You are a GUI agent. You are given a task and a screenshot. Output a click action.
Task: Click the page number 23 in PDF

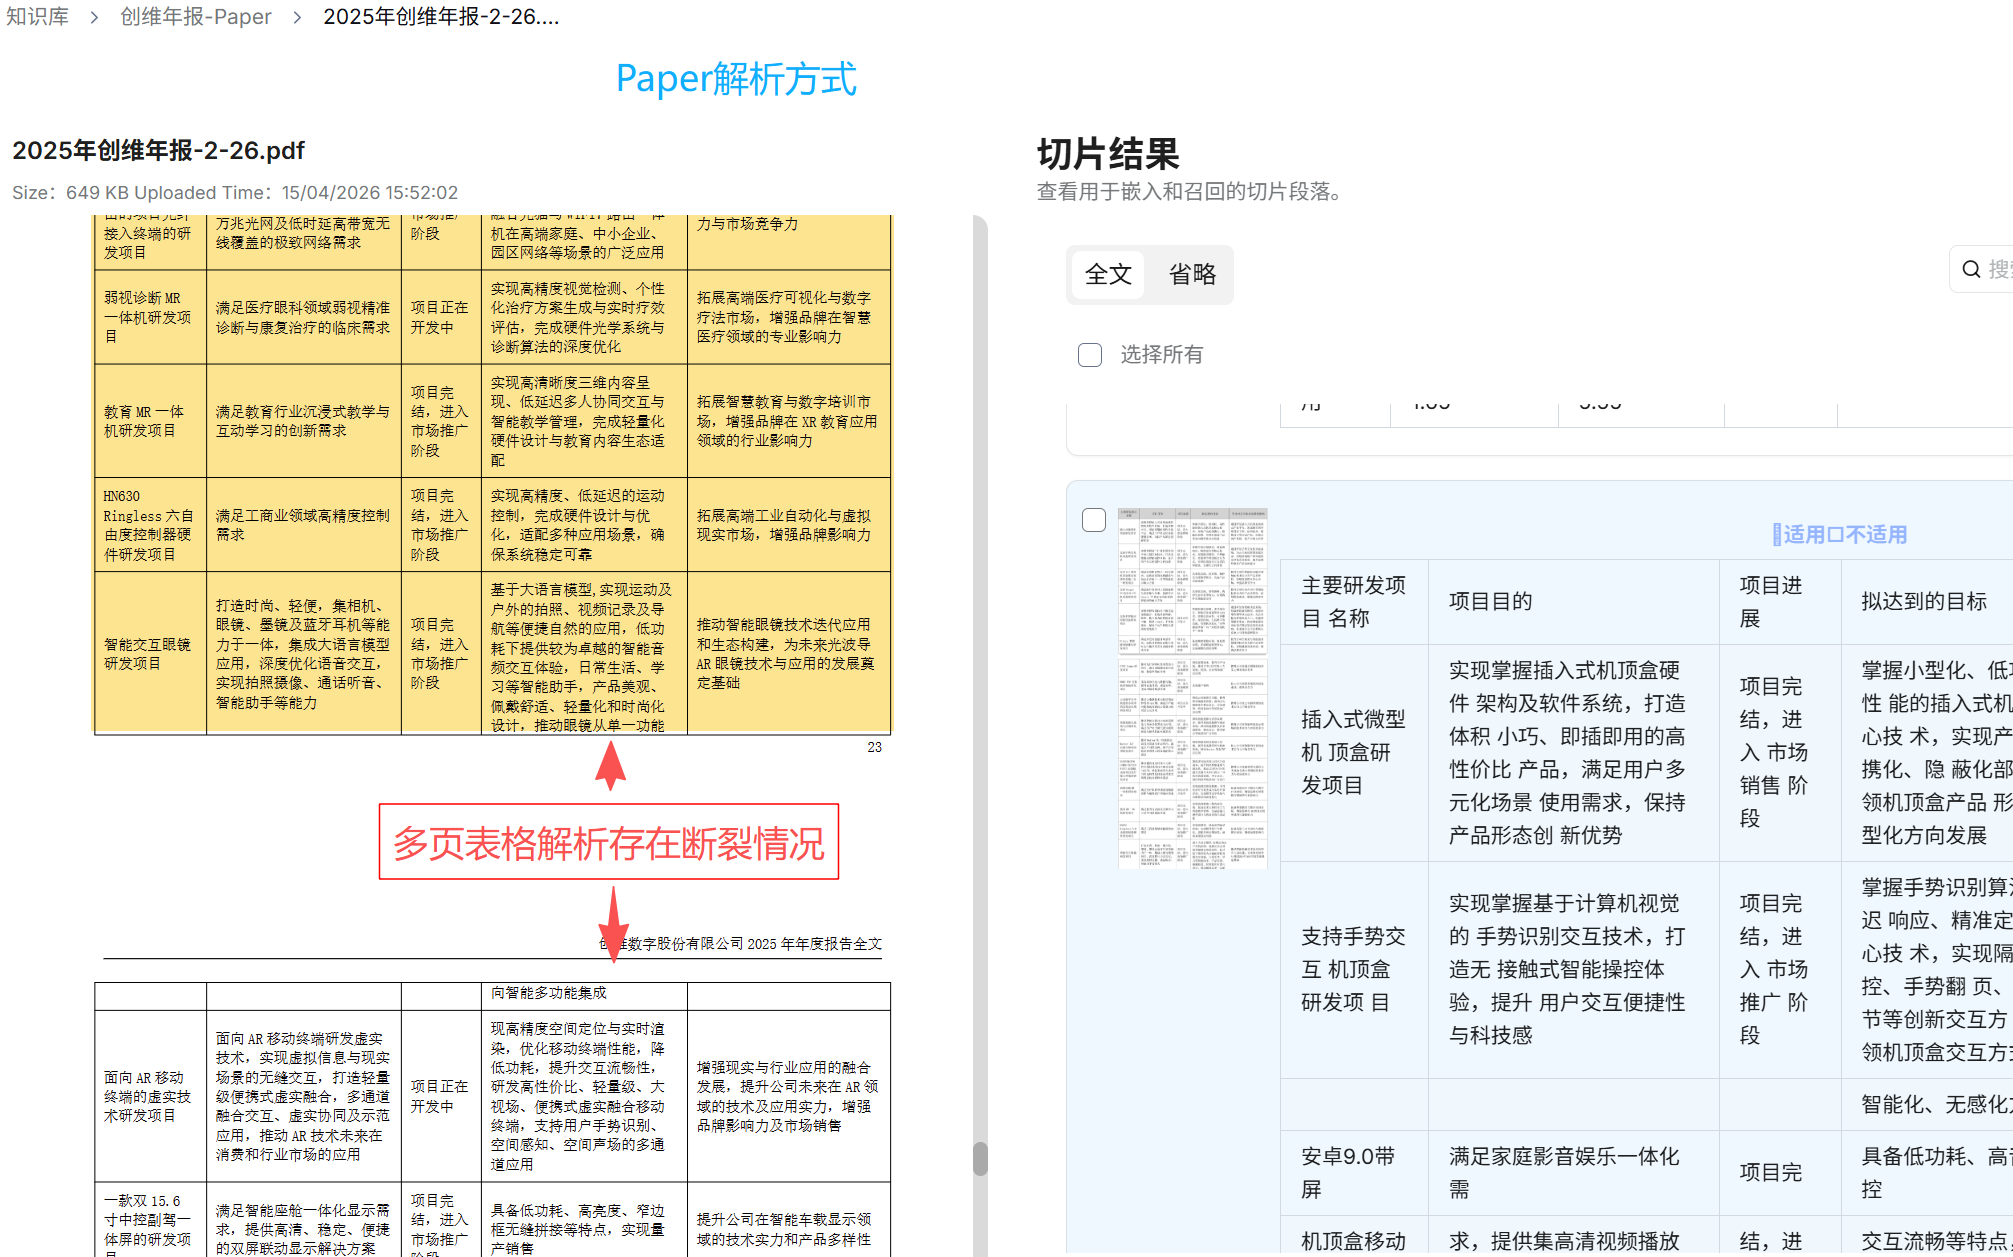(874, 747)
